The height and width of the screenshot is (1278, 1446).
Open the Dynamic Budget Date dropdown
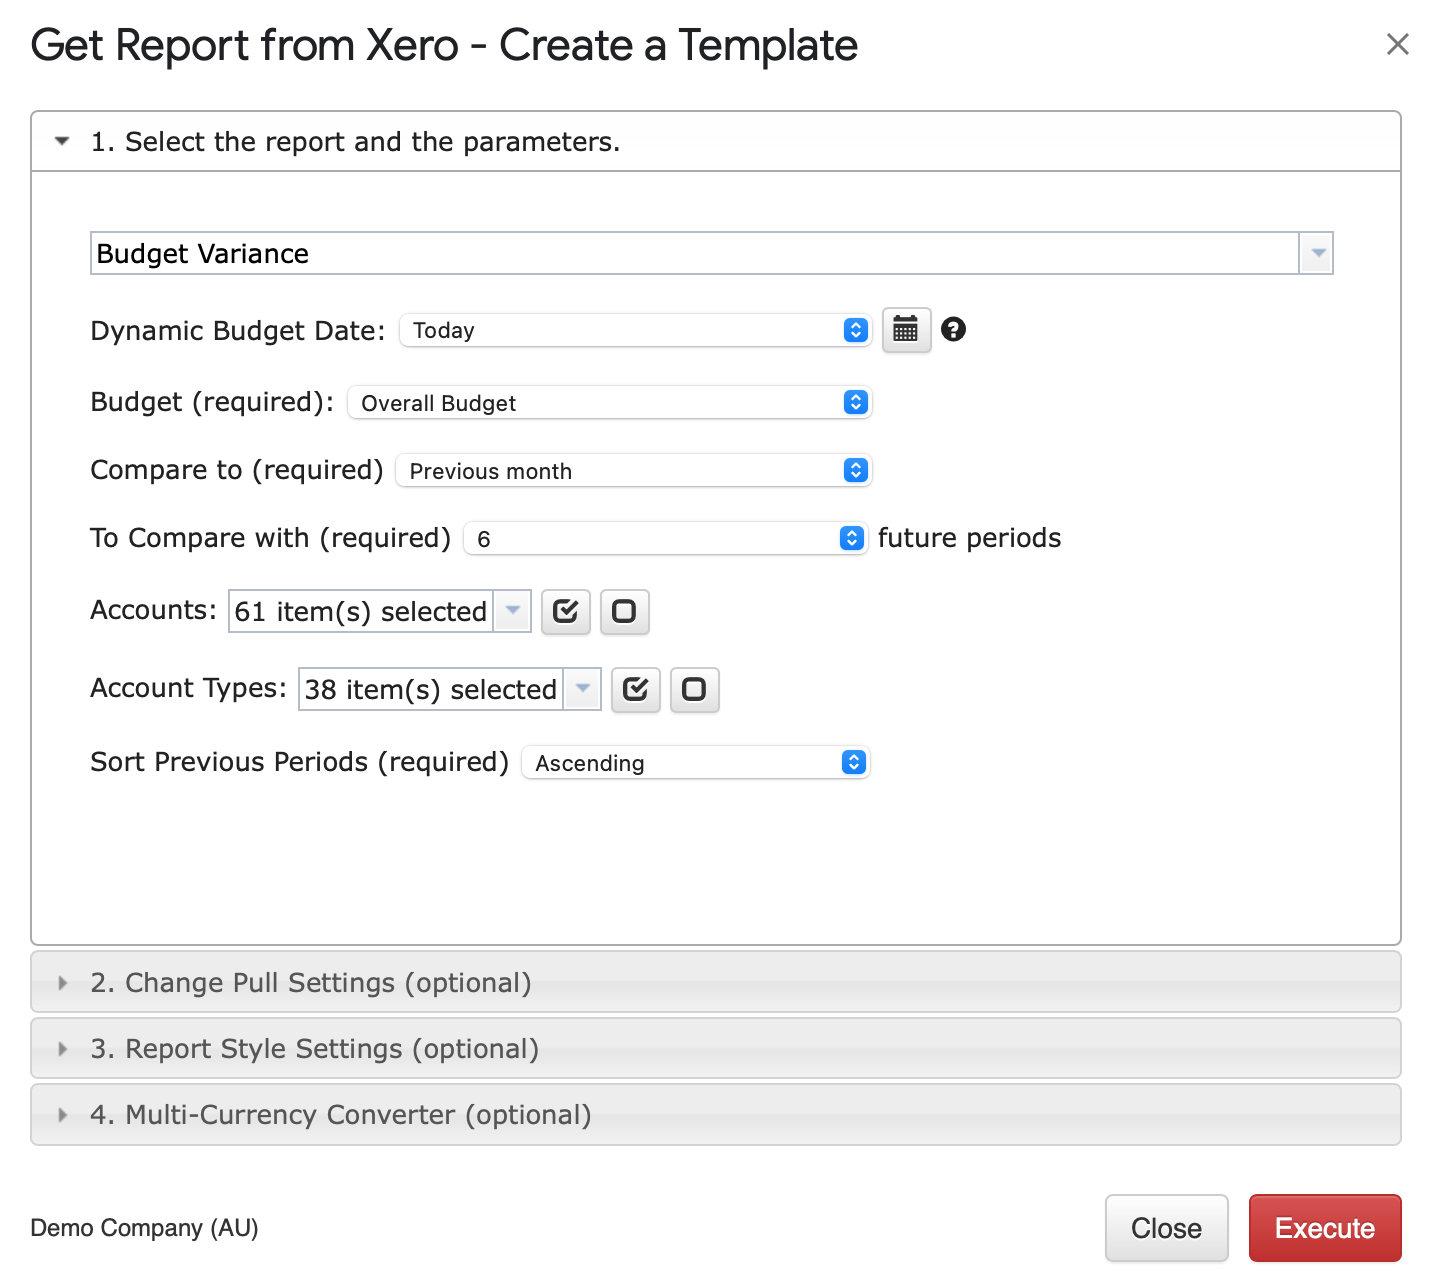tap(636, 330)
